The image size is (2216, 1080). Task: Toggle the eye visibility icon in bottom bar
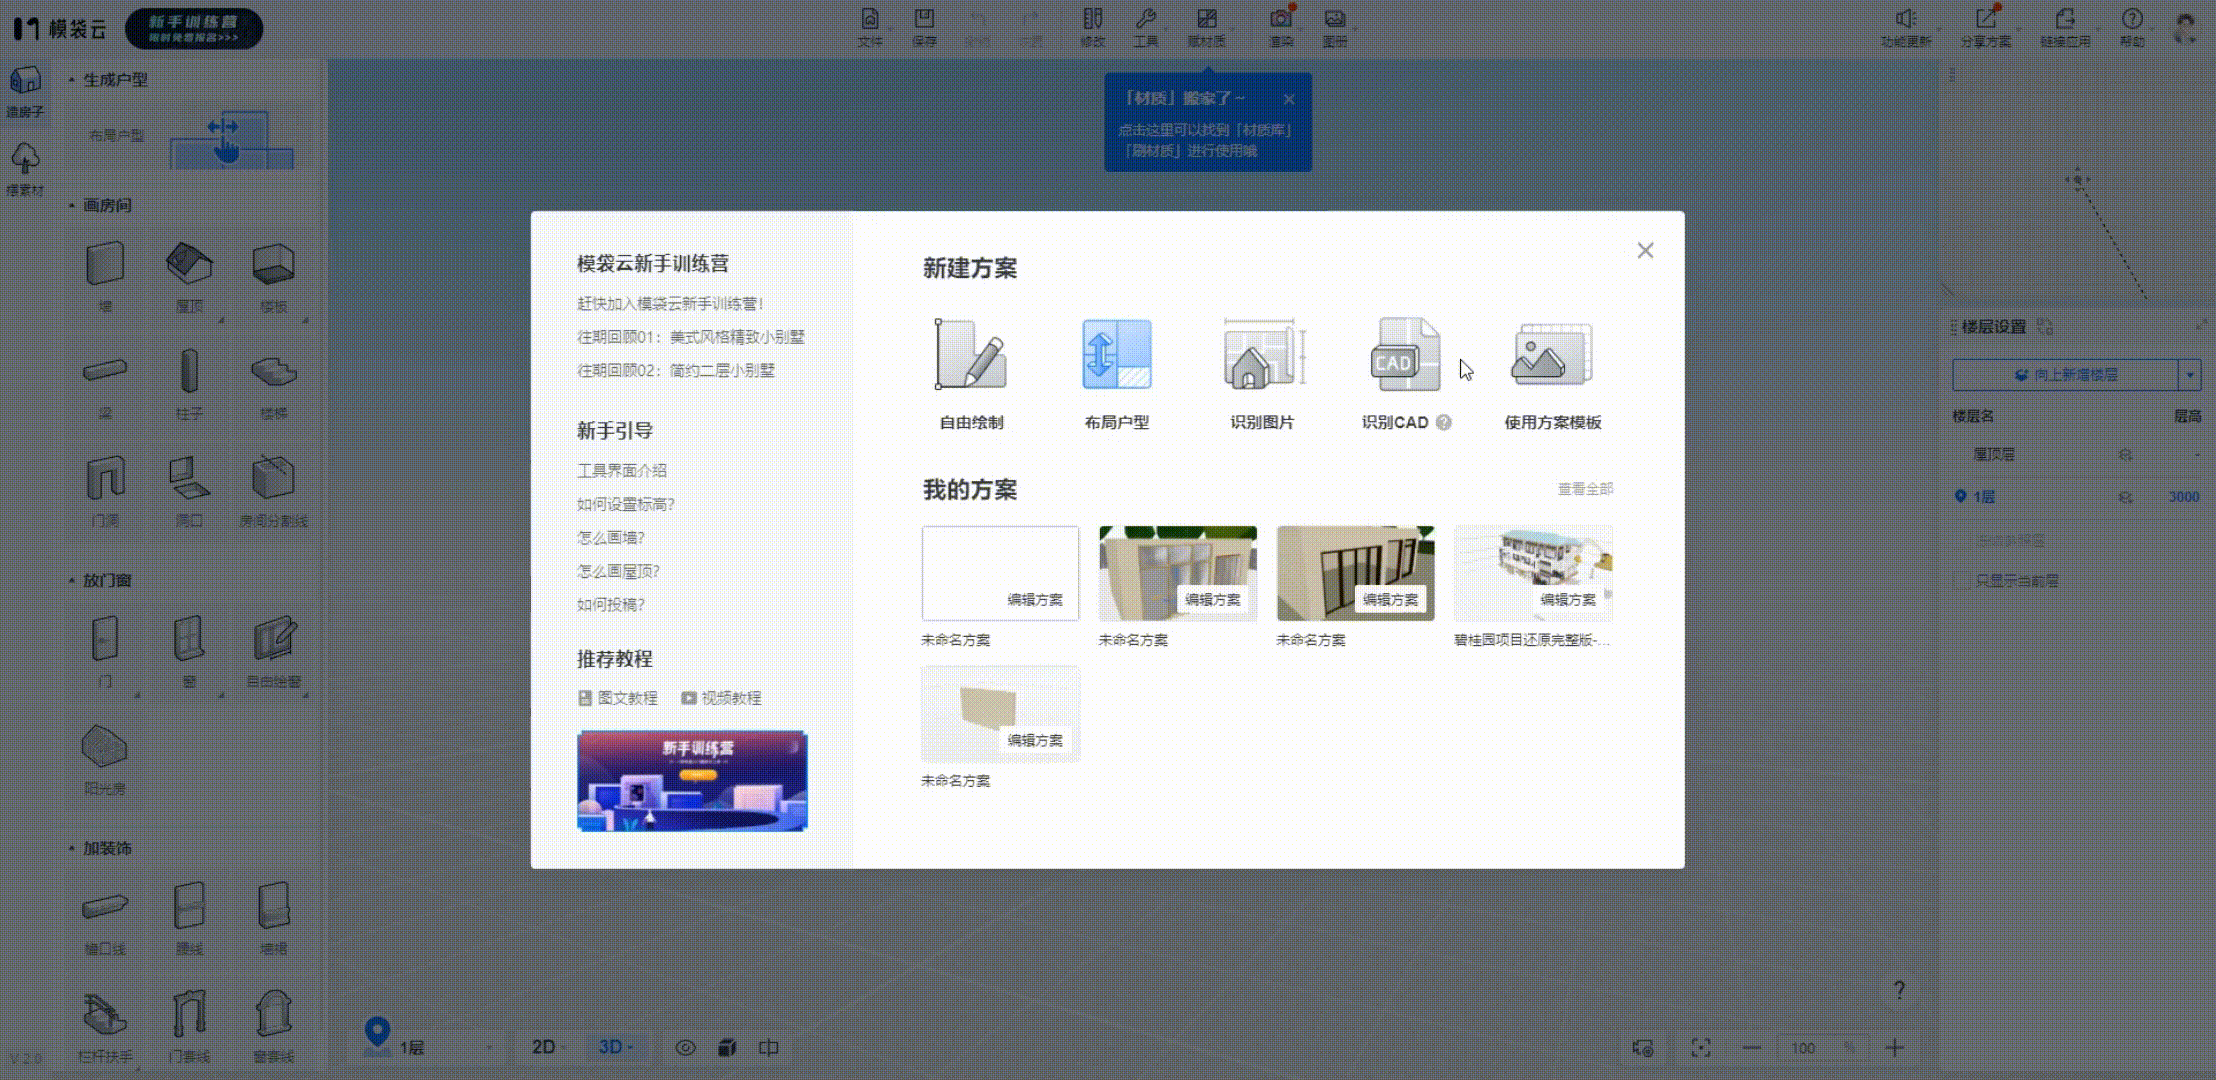click(685, 1048)
